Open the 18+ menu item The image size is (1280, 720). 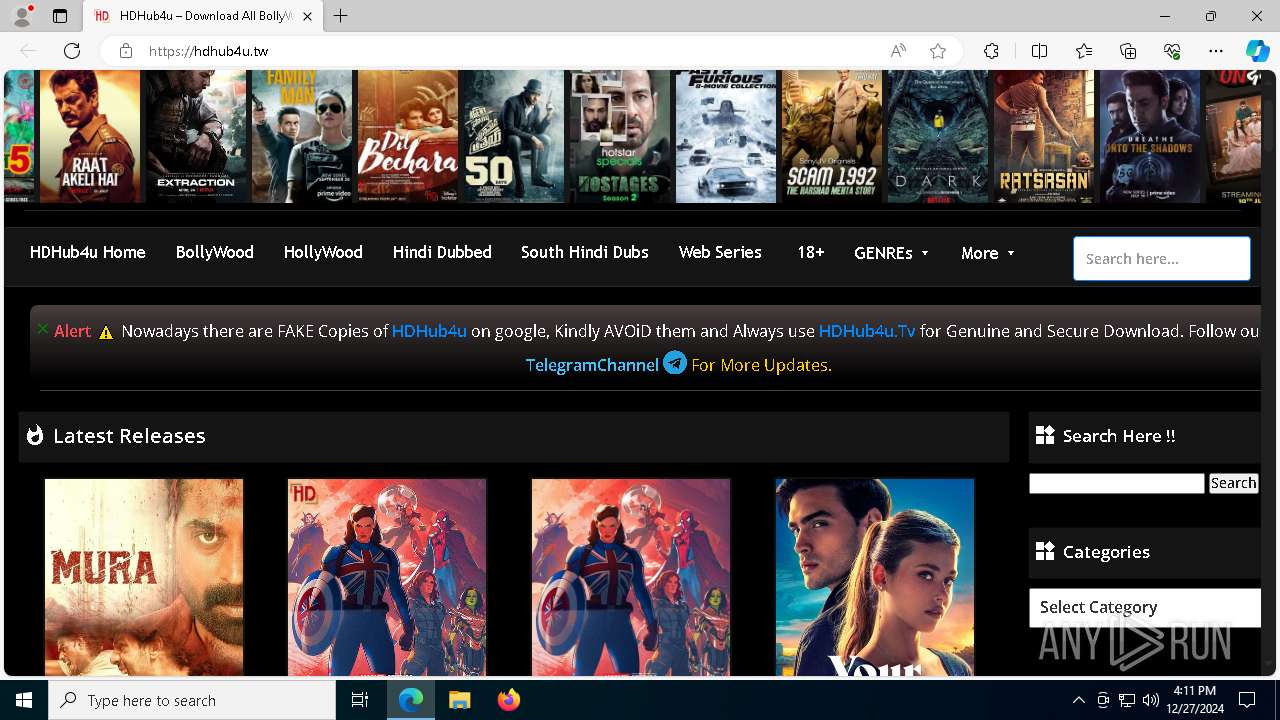[810, 252]
